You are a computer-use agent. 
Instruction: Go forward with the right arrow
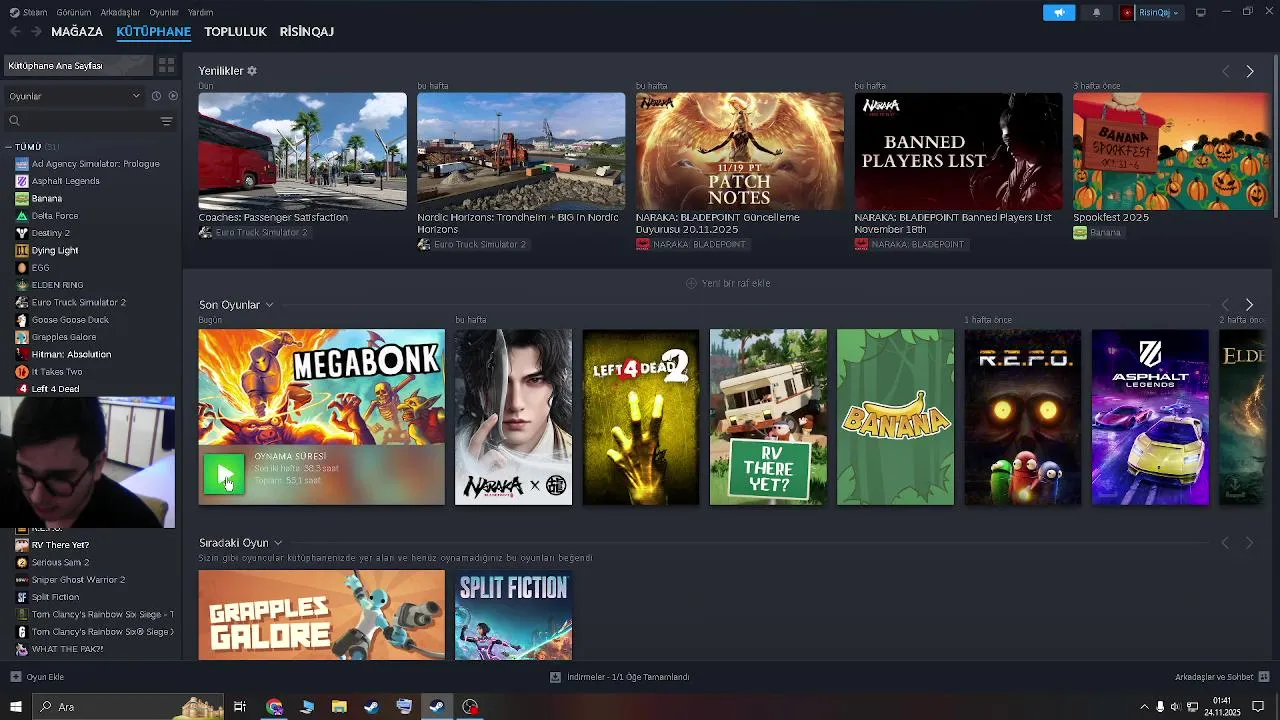(x=36, y=31)
